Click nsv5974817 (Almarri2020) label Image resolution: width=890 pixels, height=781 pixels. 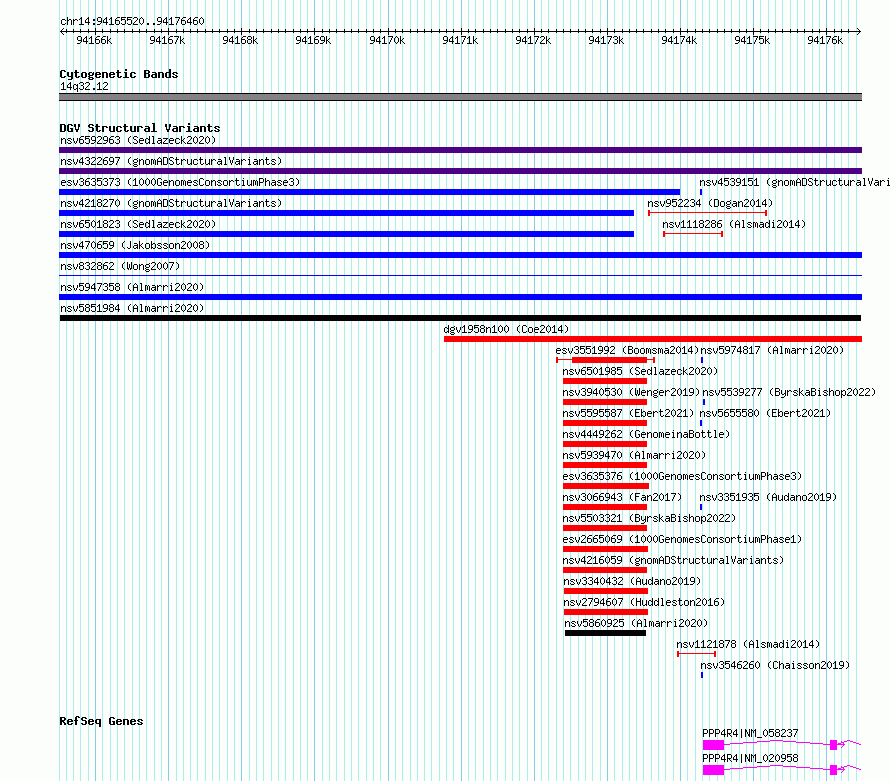click(x=772, y=350)
